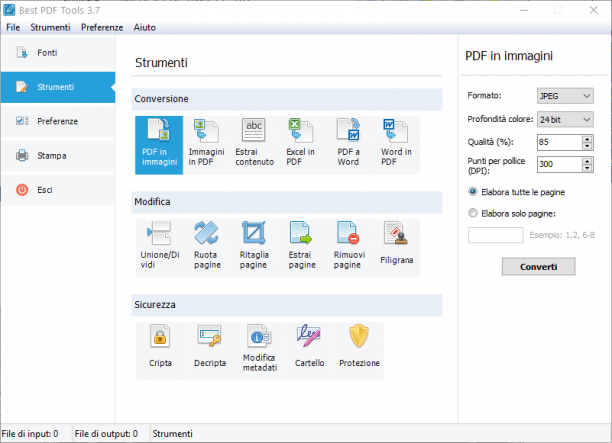Open the Excel in PDF converter
Viewport: 612px width, 443px height.
click(300, 145)
